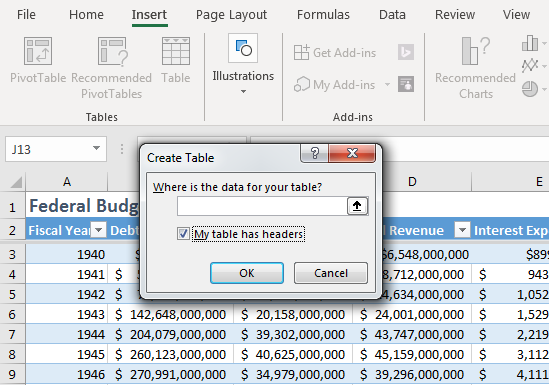The width and height of the screenshot is (549, 385).
Task: Click the cell containing 1944
Action: point(67,334)
